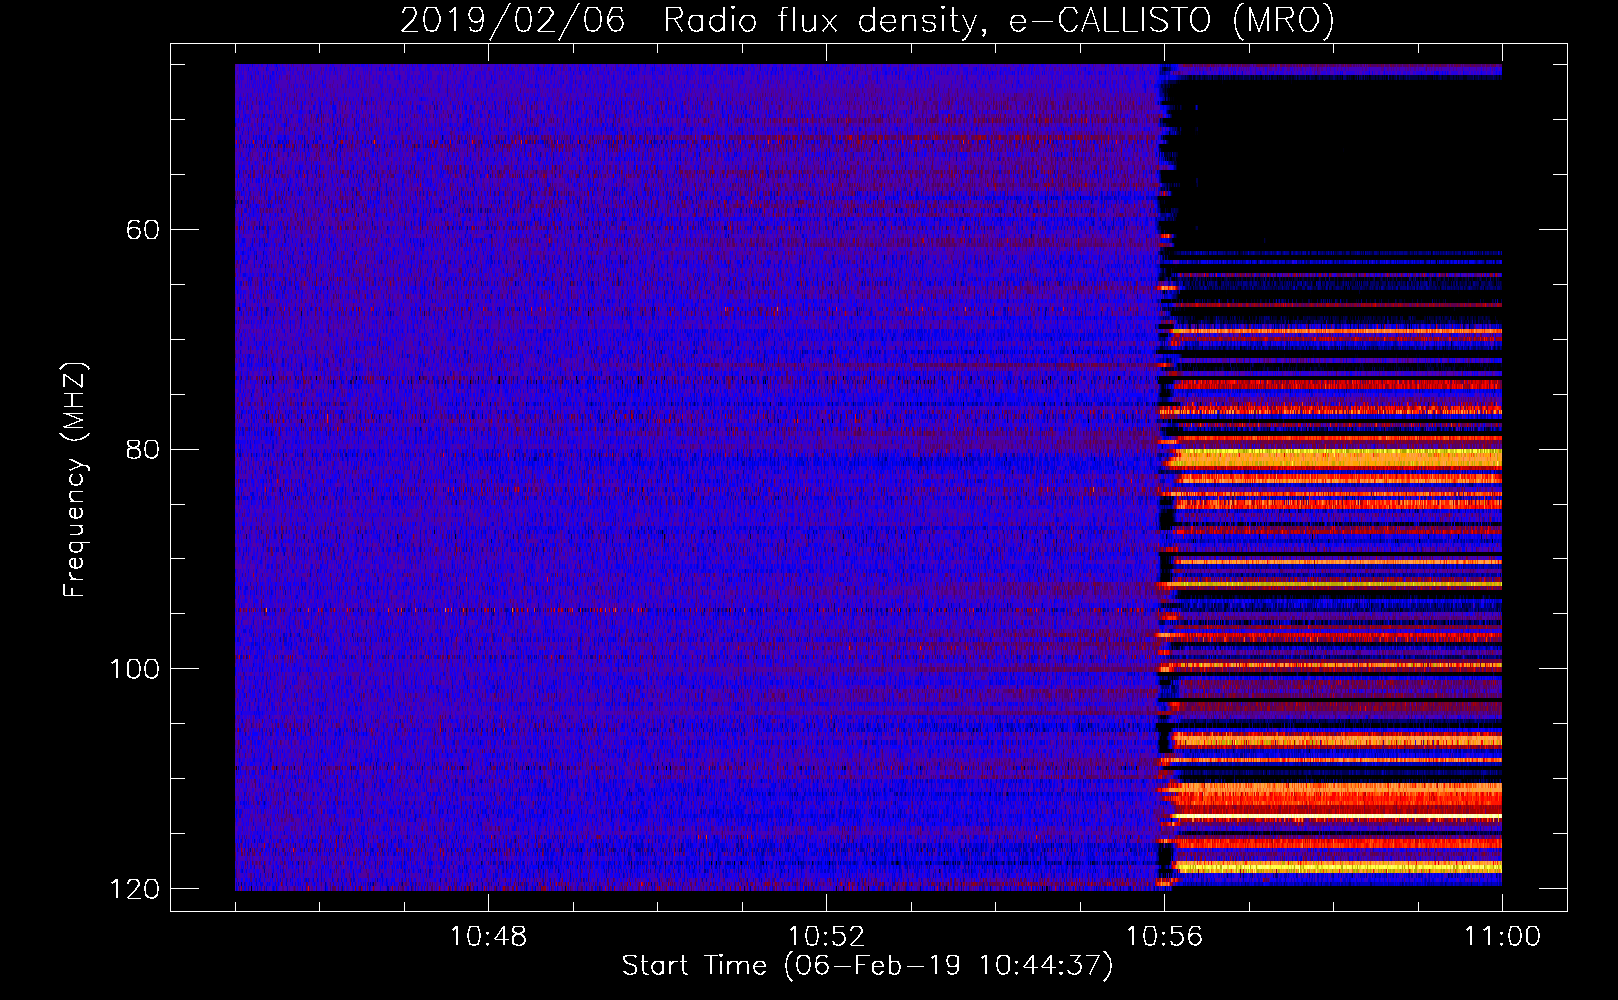Image resolution: width=1618 pixels, height=1000 pixels.
Task: Click the 'Start Time (06-Feb-19 10:44:37)' axis label
Action: click(867, 966)
